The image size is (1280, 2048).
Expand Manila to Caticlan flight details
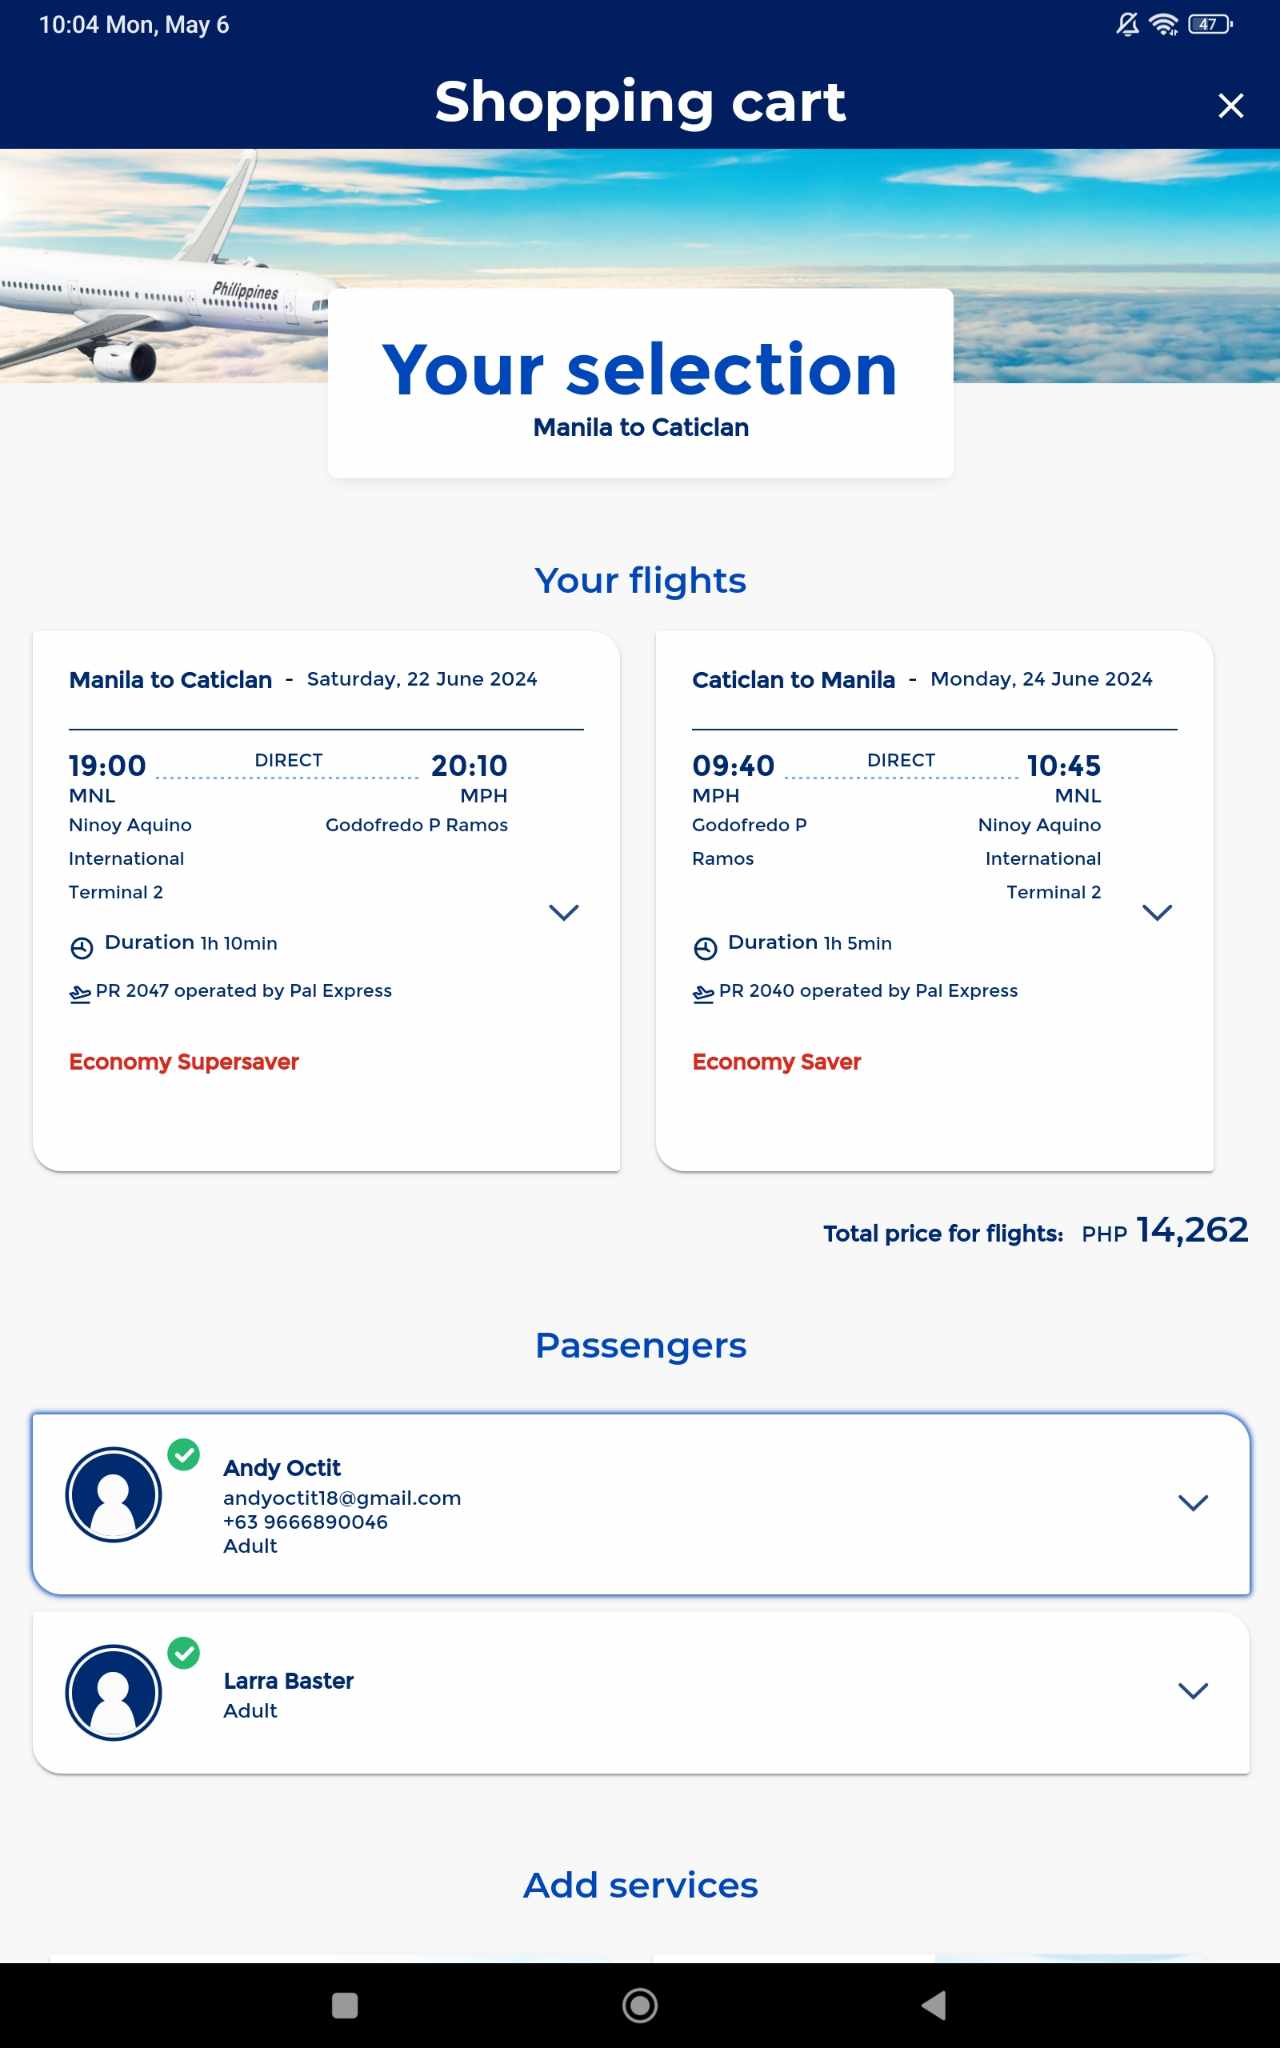(564, 912)
